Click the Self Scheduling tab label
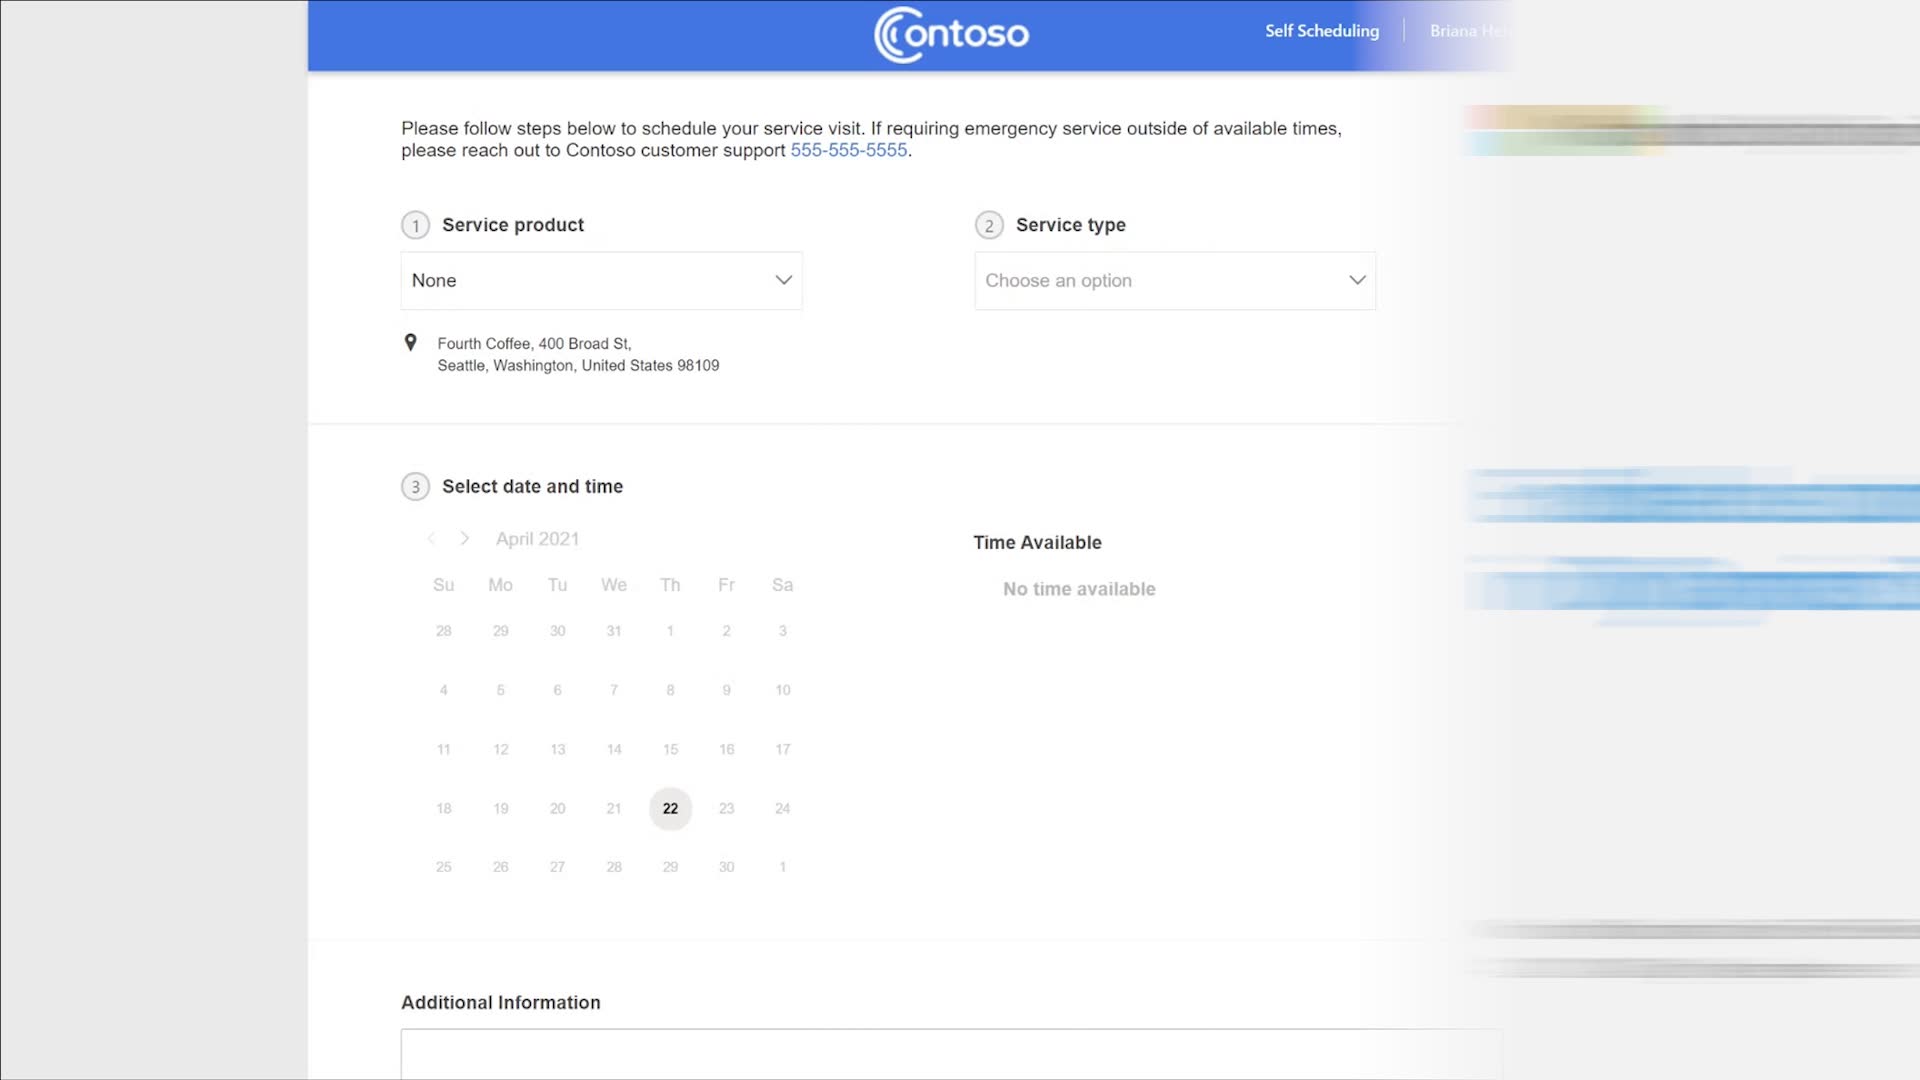This screenshot has height=1080, width=1920. [1321, 29]
